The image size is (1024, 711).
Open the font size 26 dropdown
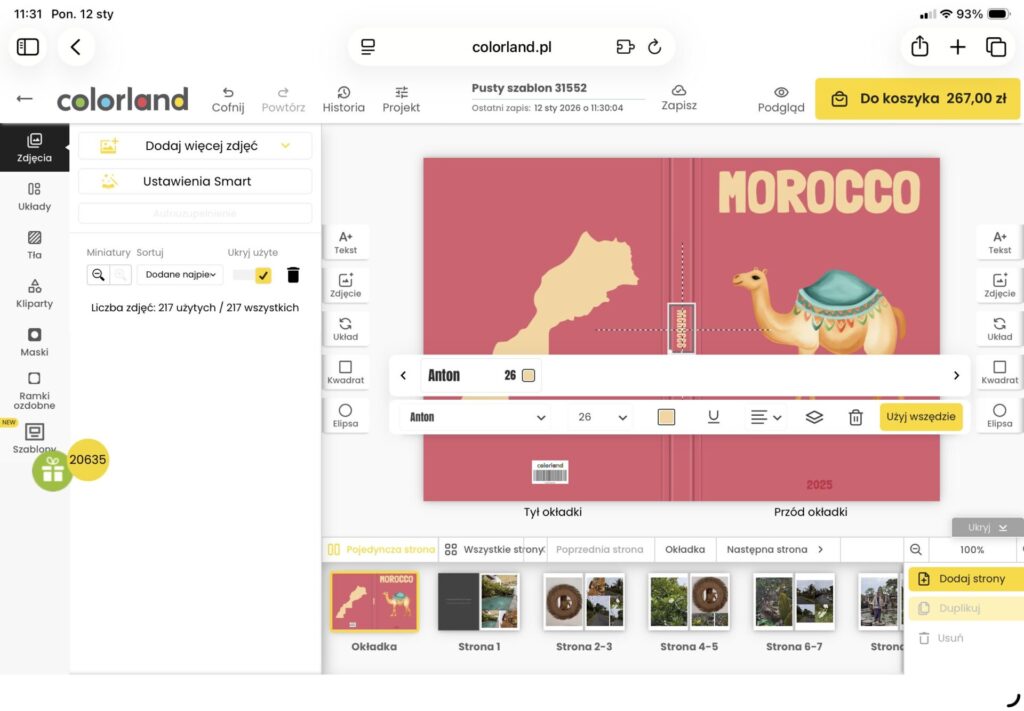pos(602,417)
